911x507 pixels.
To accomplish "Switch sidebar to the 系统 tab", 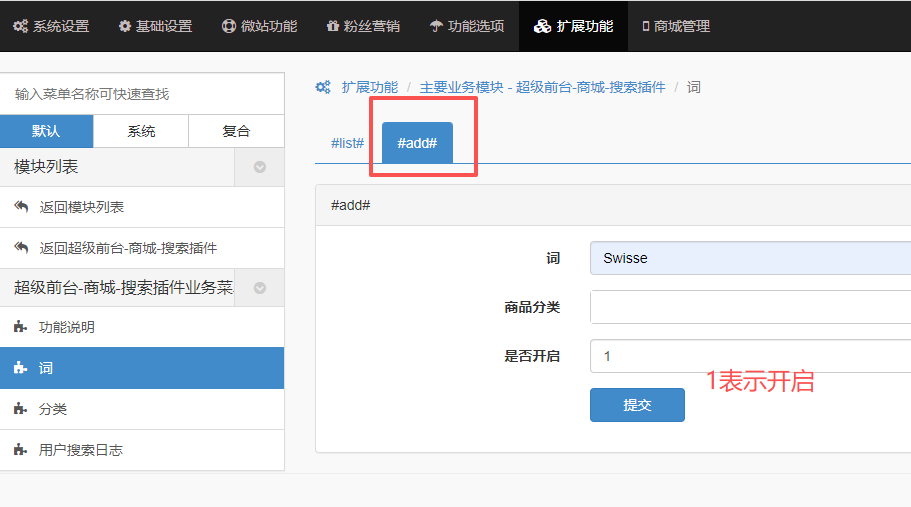I will (x=141, y=131).
